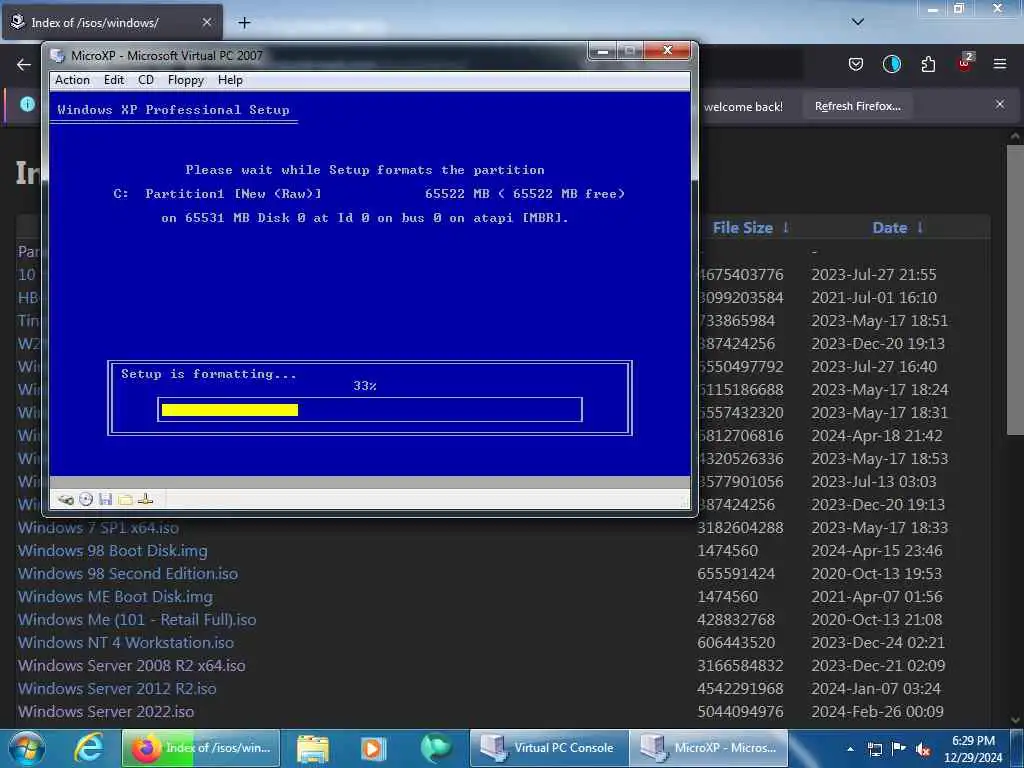The image size is (1024, 768).
Task: Open the Windows Start button
Action: [x=26, y=748]
